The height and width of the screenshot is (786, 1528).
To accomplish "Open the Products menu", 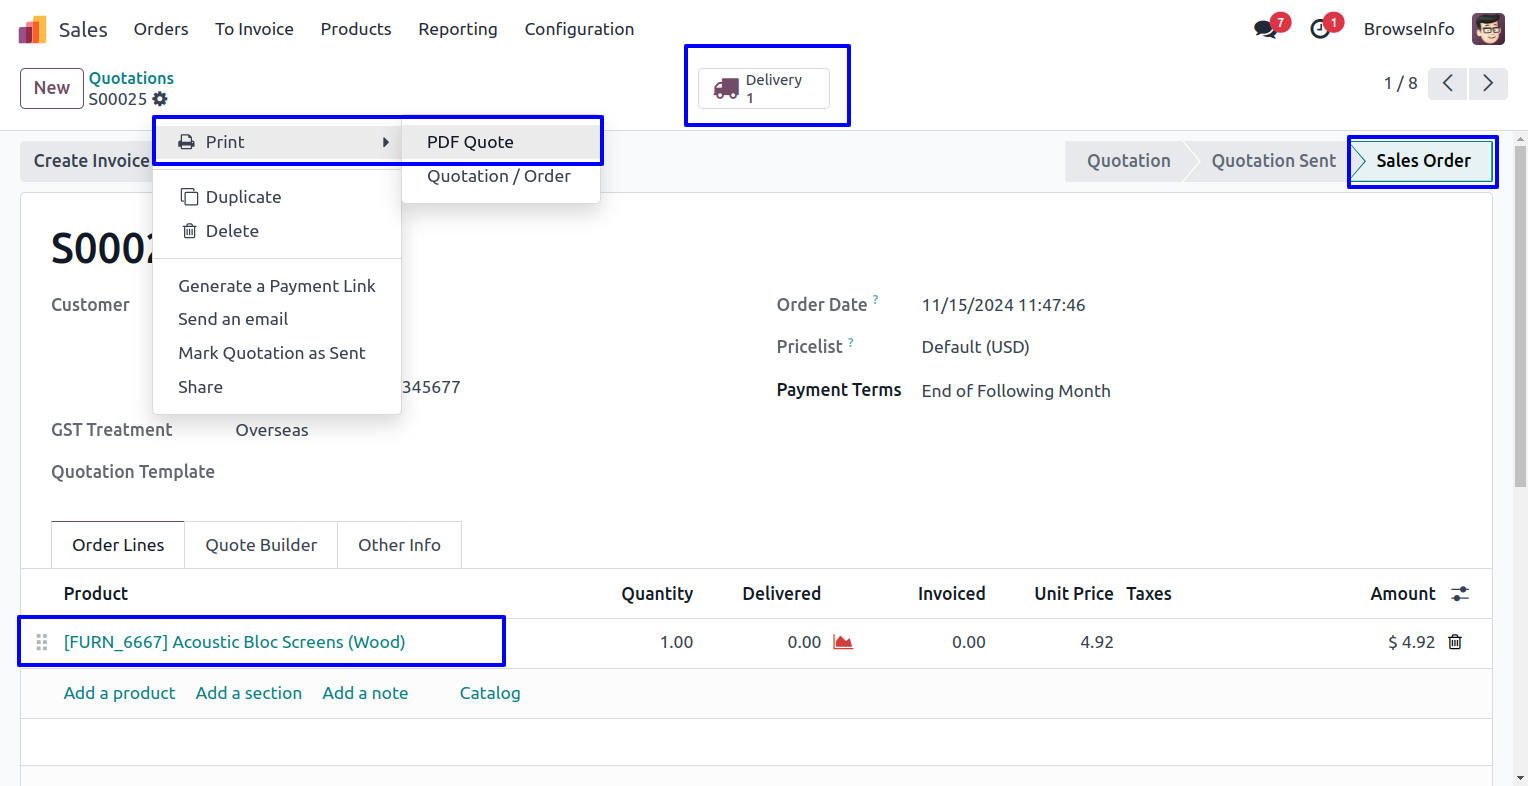I will pos(356,29).
